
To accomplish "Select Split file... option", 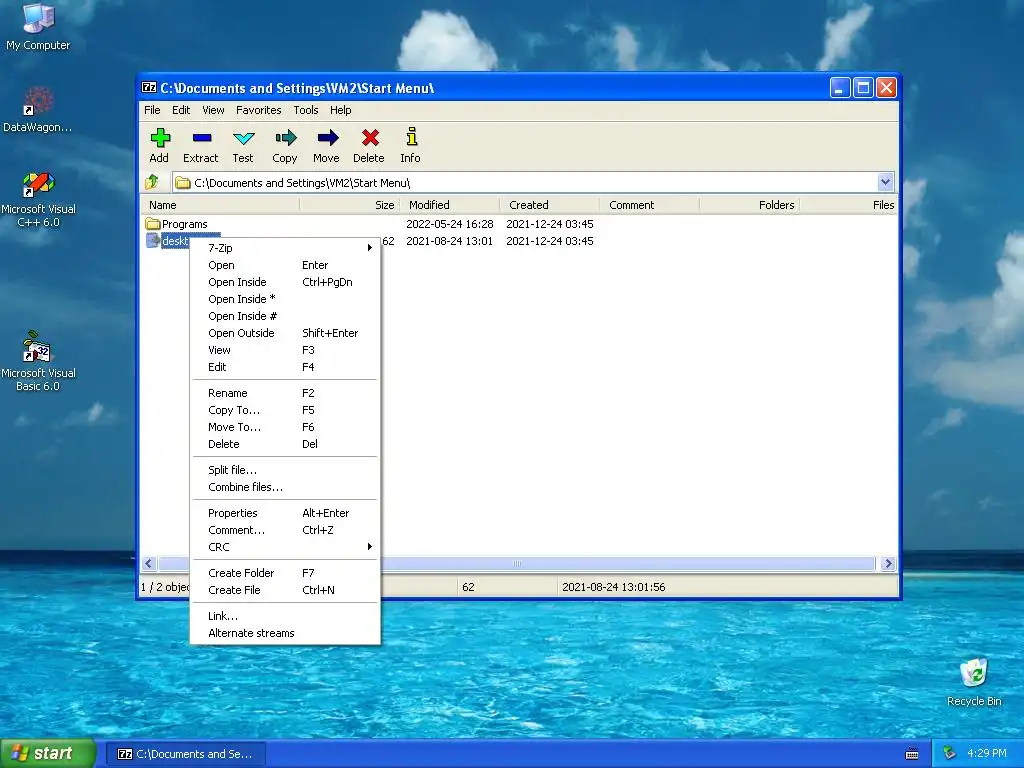I will coord(285,470).
